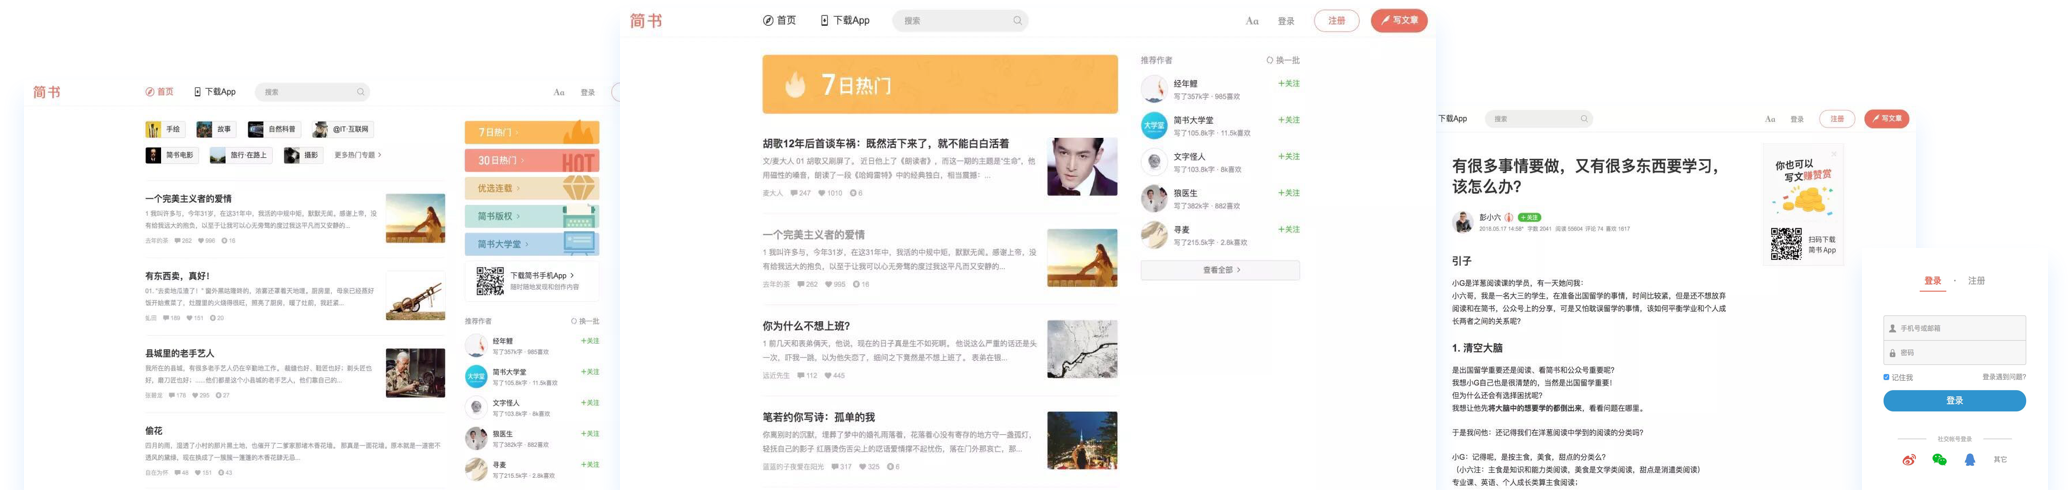Click the QQ penguin login icon
Screen dimensions: 2072x490
pyautogui.click(x=1969, y=460)
